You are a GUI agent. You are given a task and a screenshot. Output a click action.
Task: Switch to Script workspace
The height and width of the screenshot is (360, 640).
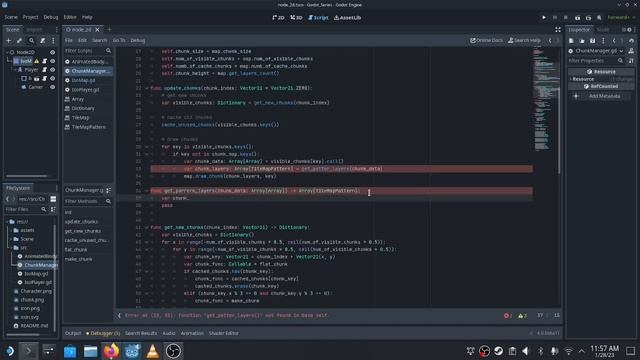pos(318,18)
